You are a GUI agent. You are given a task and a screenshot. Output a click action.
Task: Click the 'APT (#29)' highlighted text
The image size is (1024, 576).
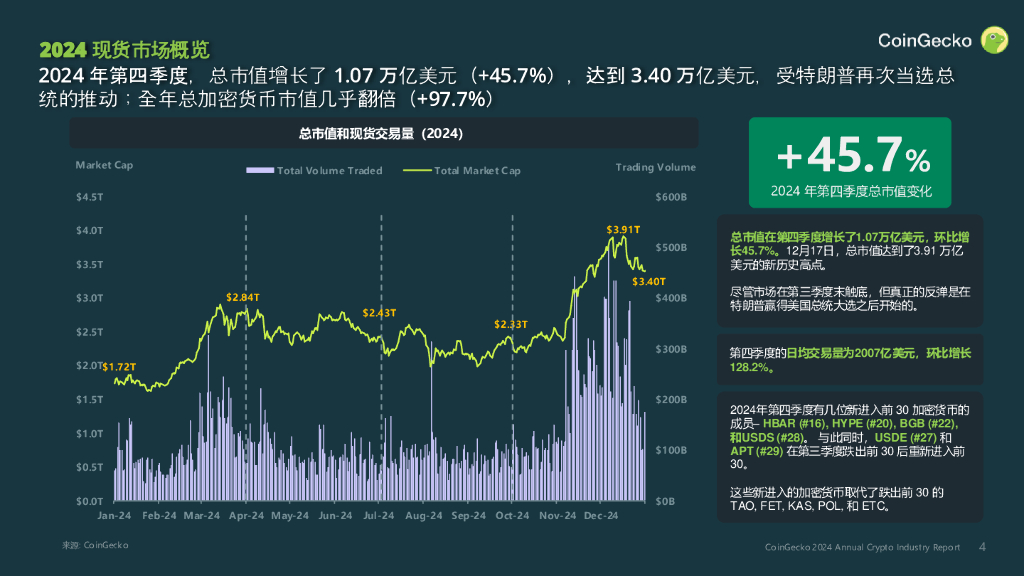(756, 451)
